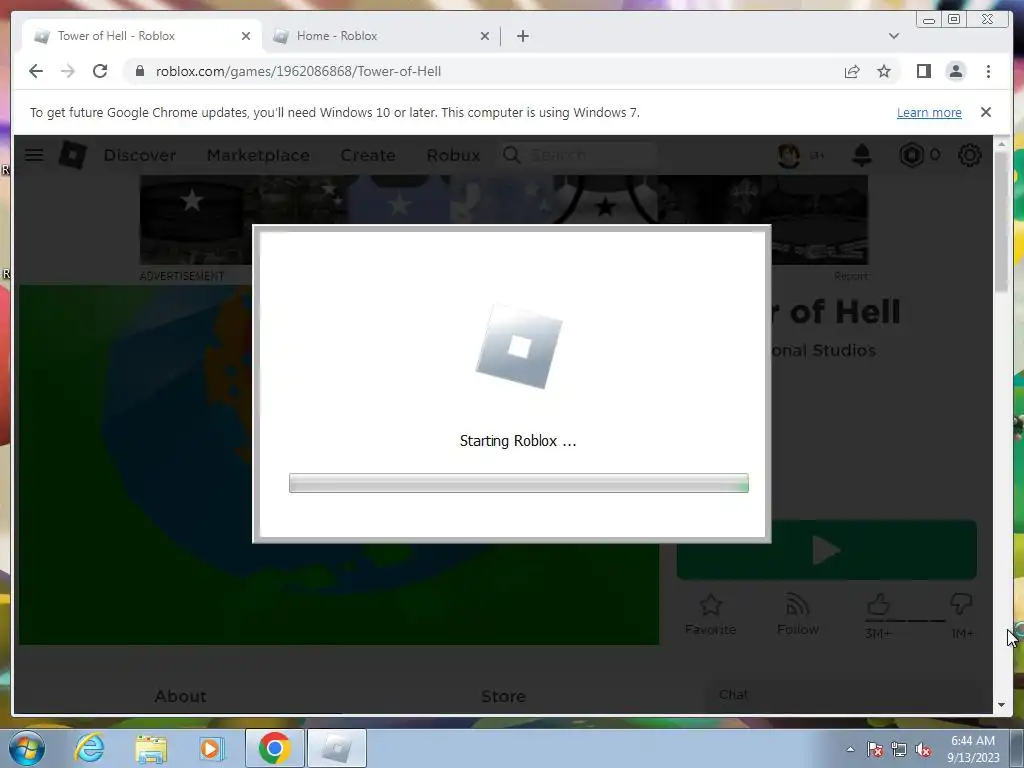Open the Discover nav item
This screenshot has height=768, width=1024.
tap(140, 155)
